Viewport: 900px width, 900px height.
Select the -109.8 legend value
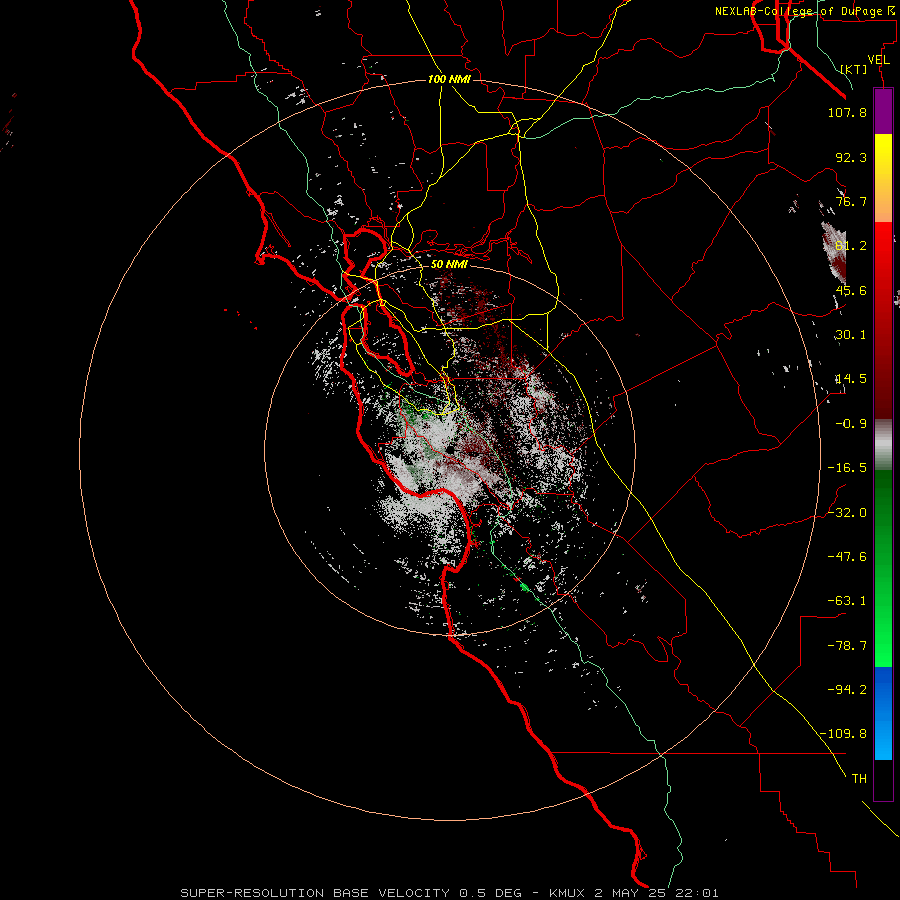843,734
